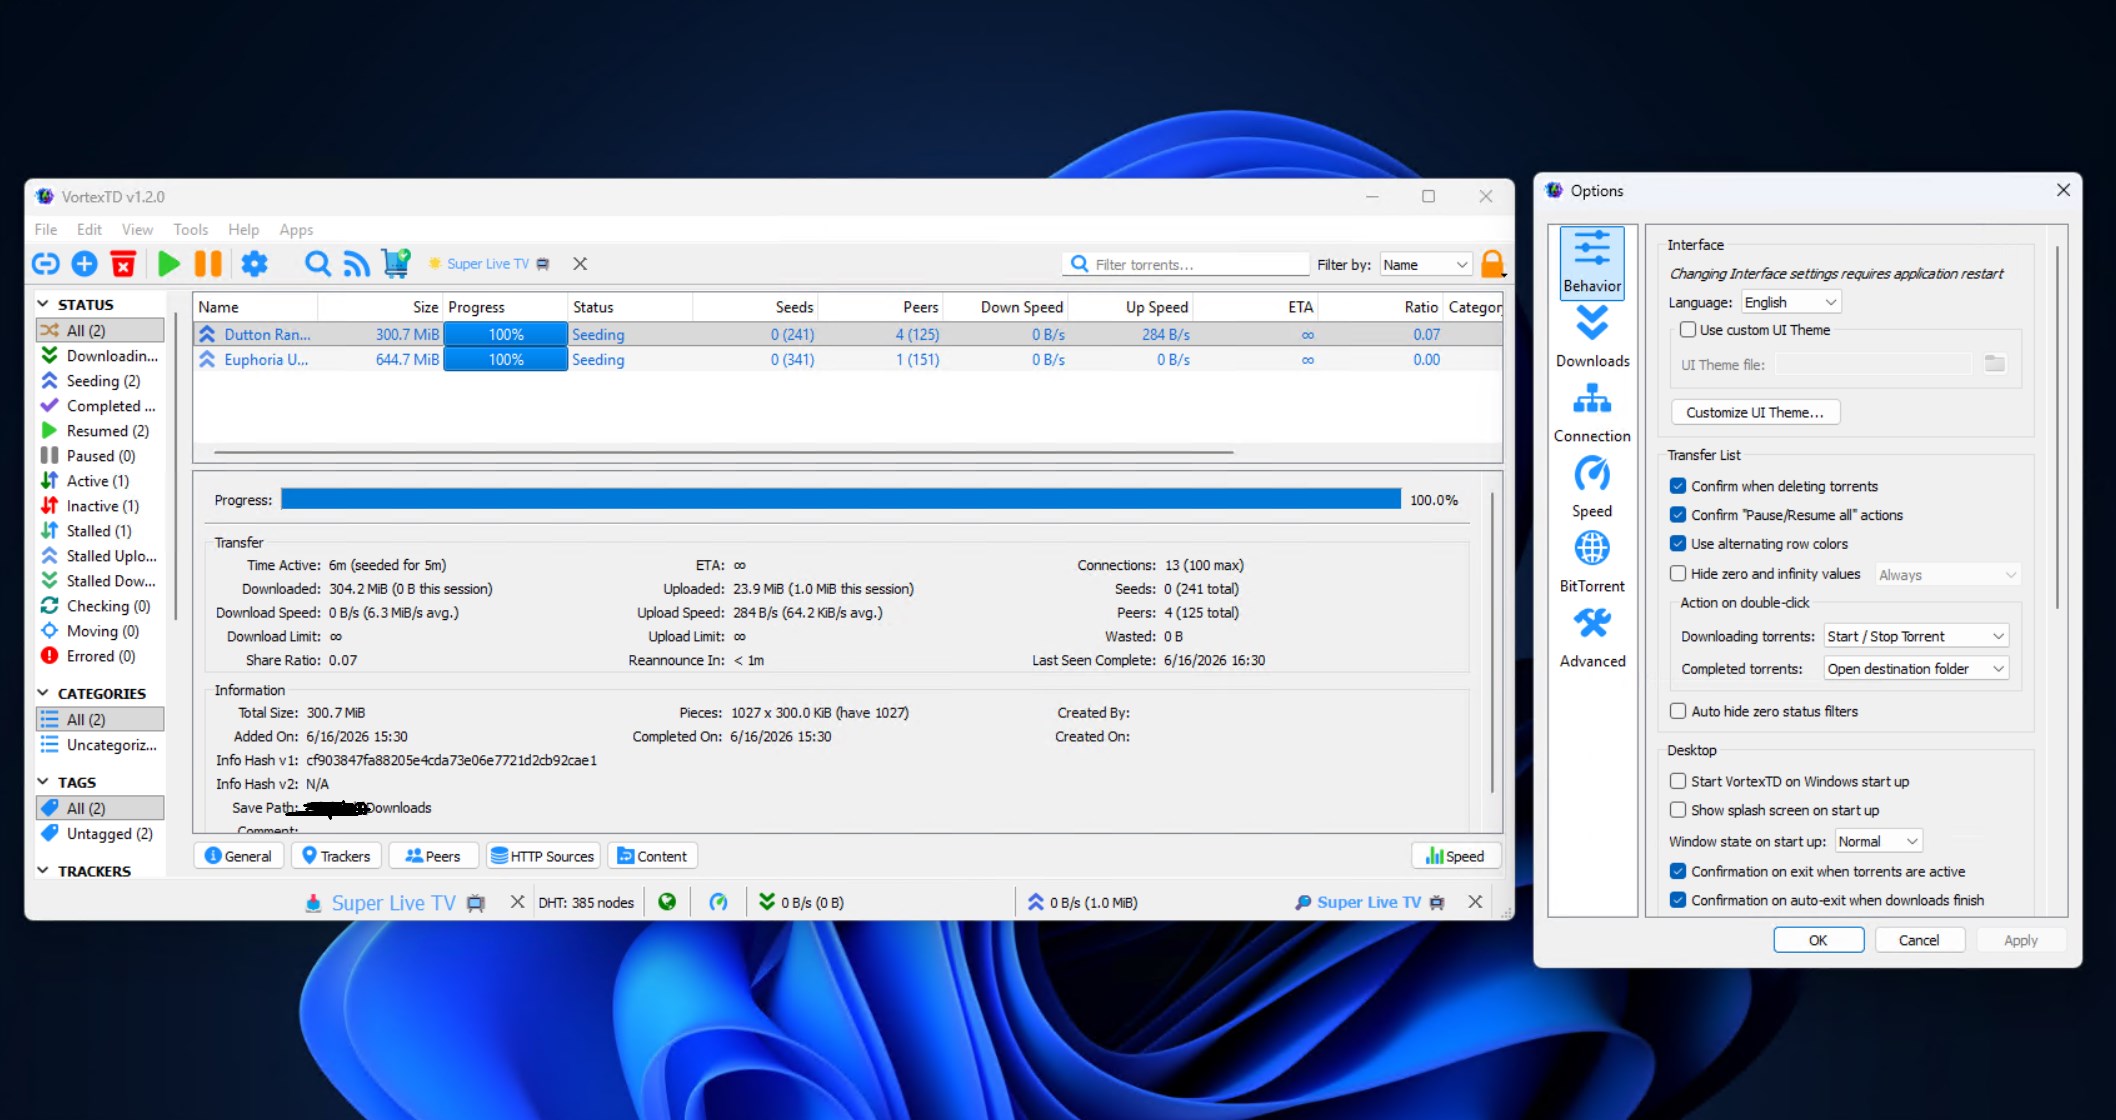Select Connection section in Options

(x=1592, y=412)
